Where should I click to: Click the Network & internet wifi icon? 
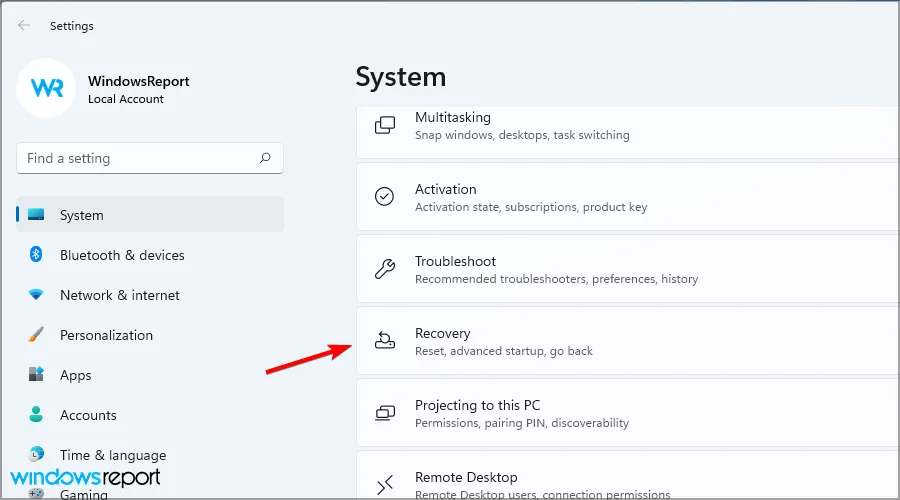point(36,295)
